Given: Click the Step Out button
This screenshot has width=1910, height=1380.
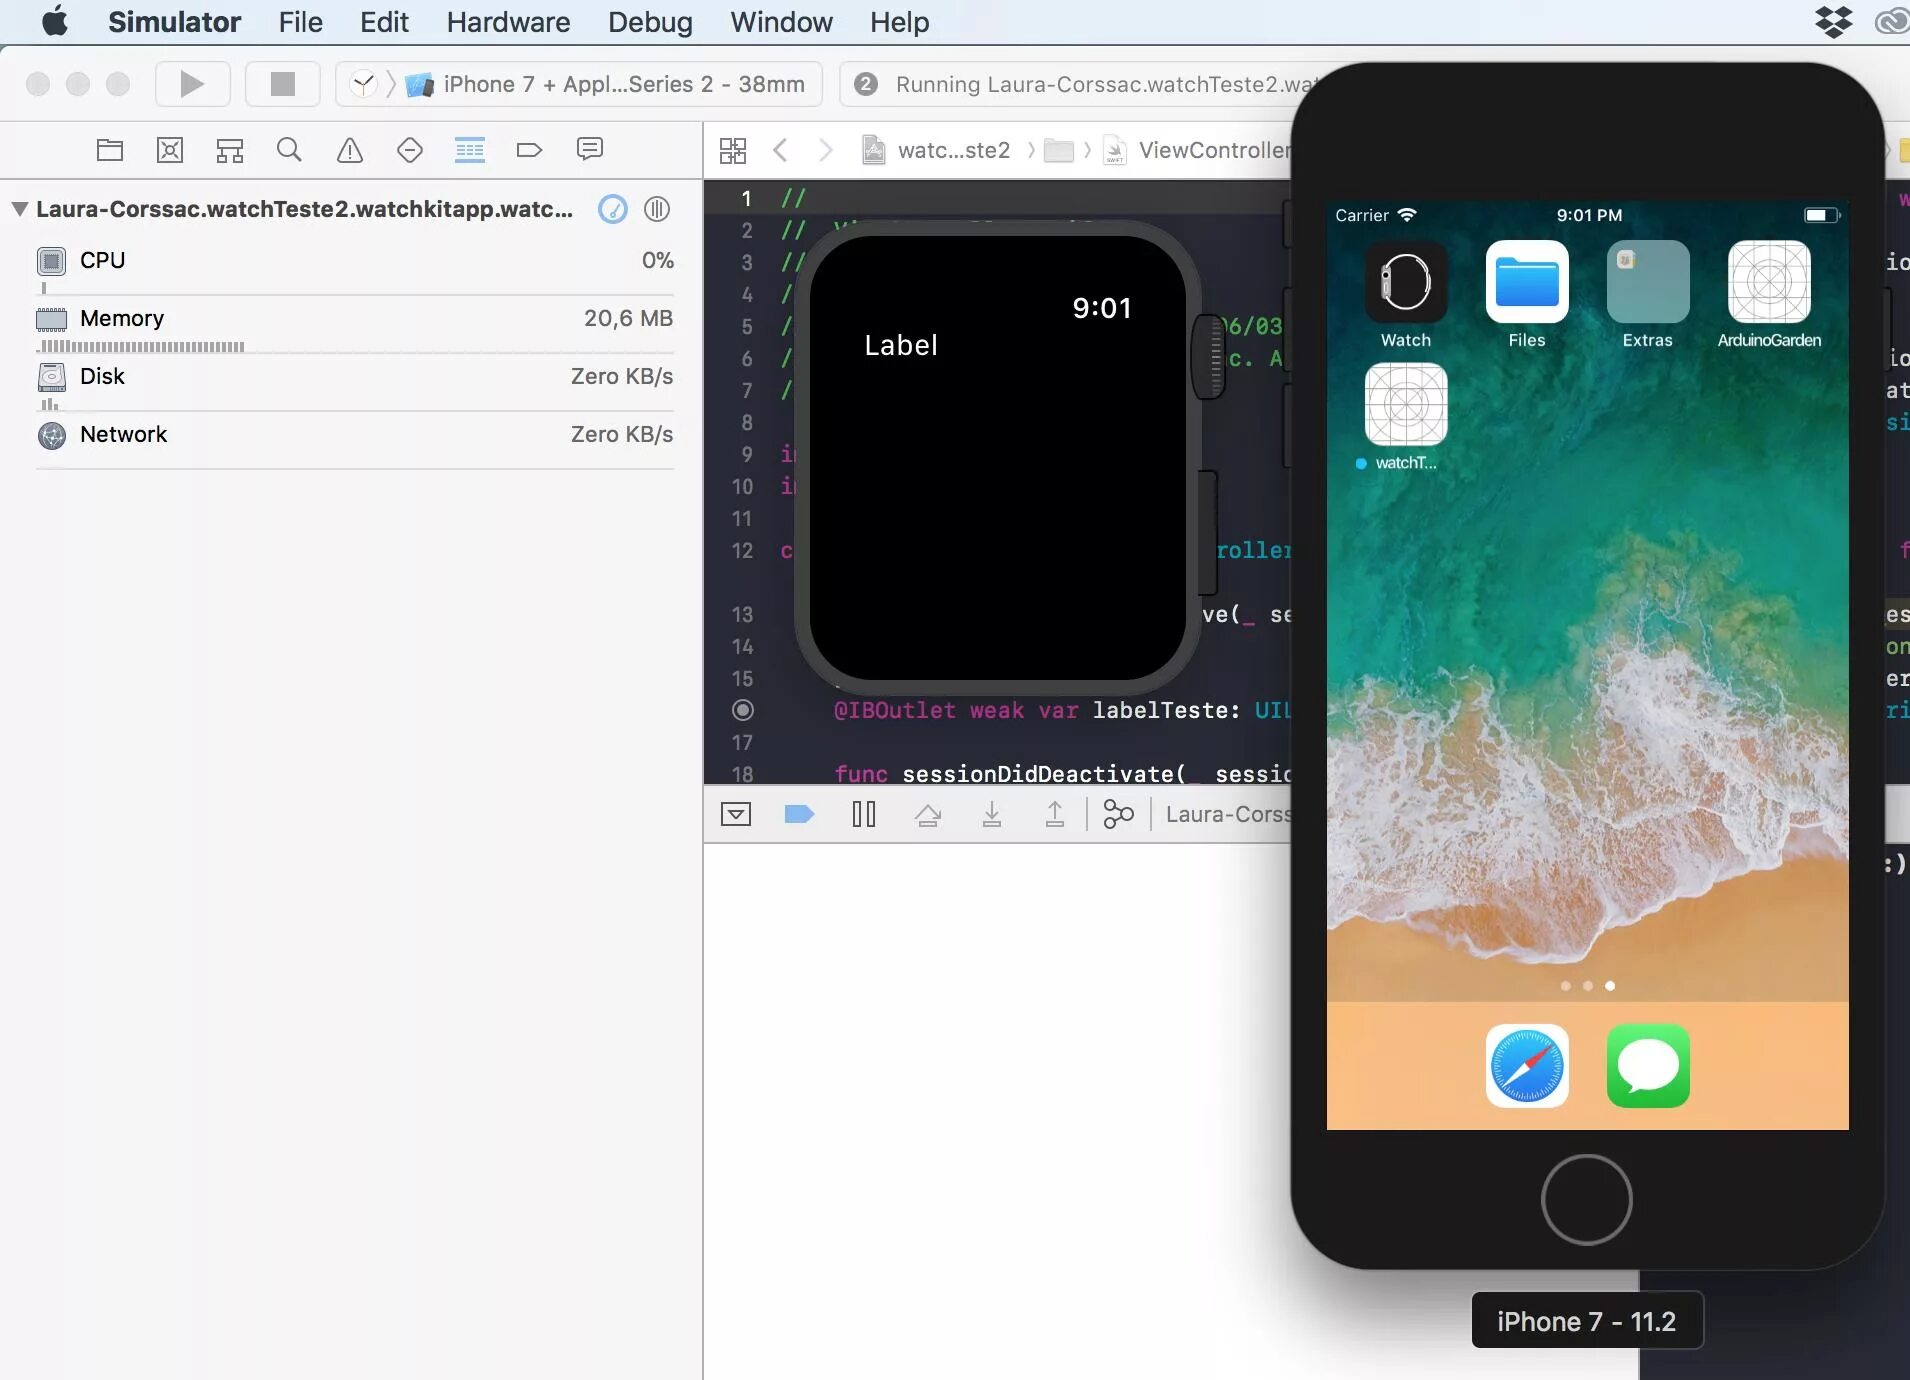Looking at the screenshot, I should (x=1055, y=814).
